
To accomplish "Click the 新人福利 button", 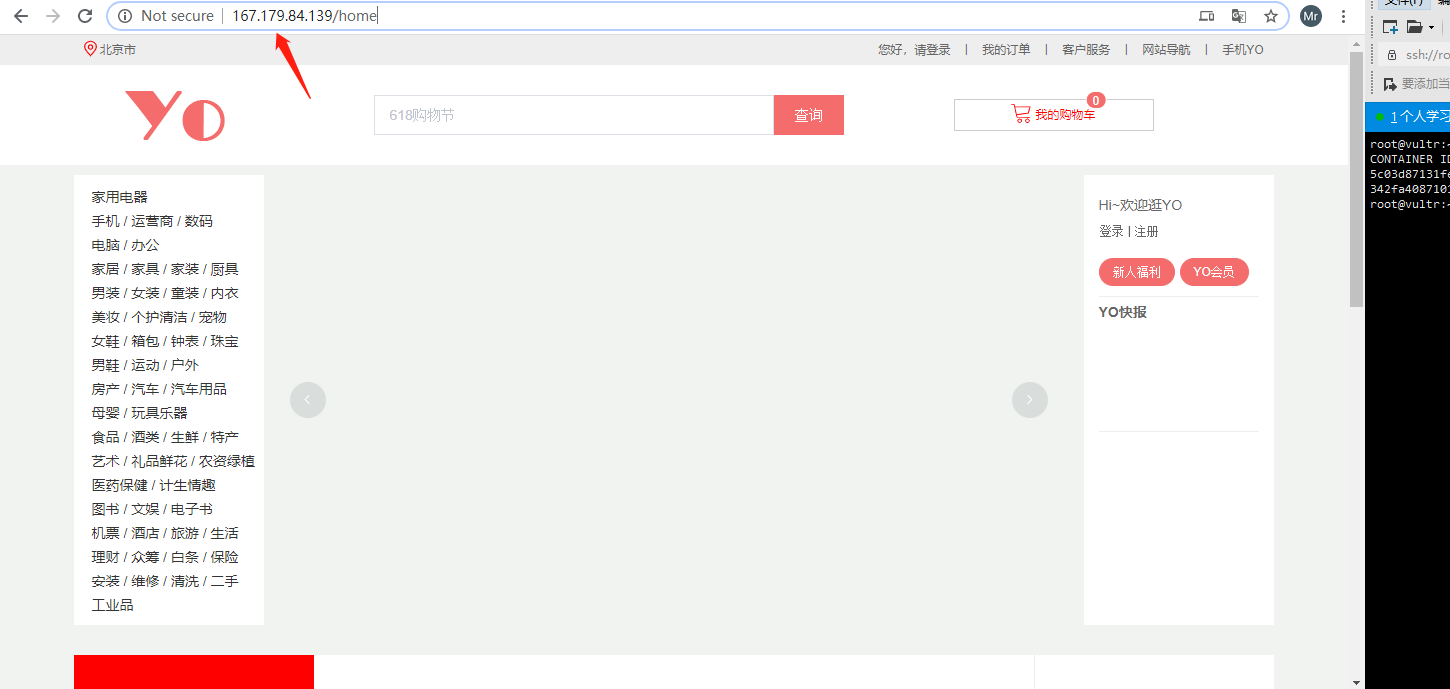I will 1137,272.
